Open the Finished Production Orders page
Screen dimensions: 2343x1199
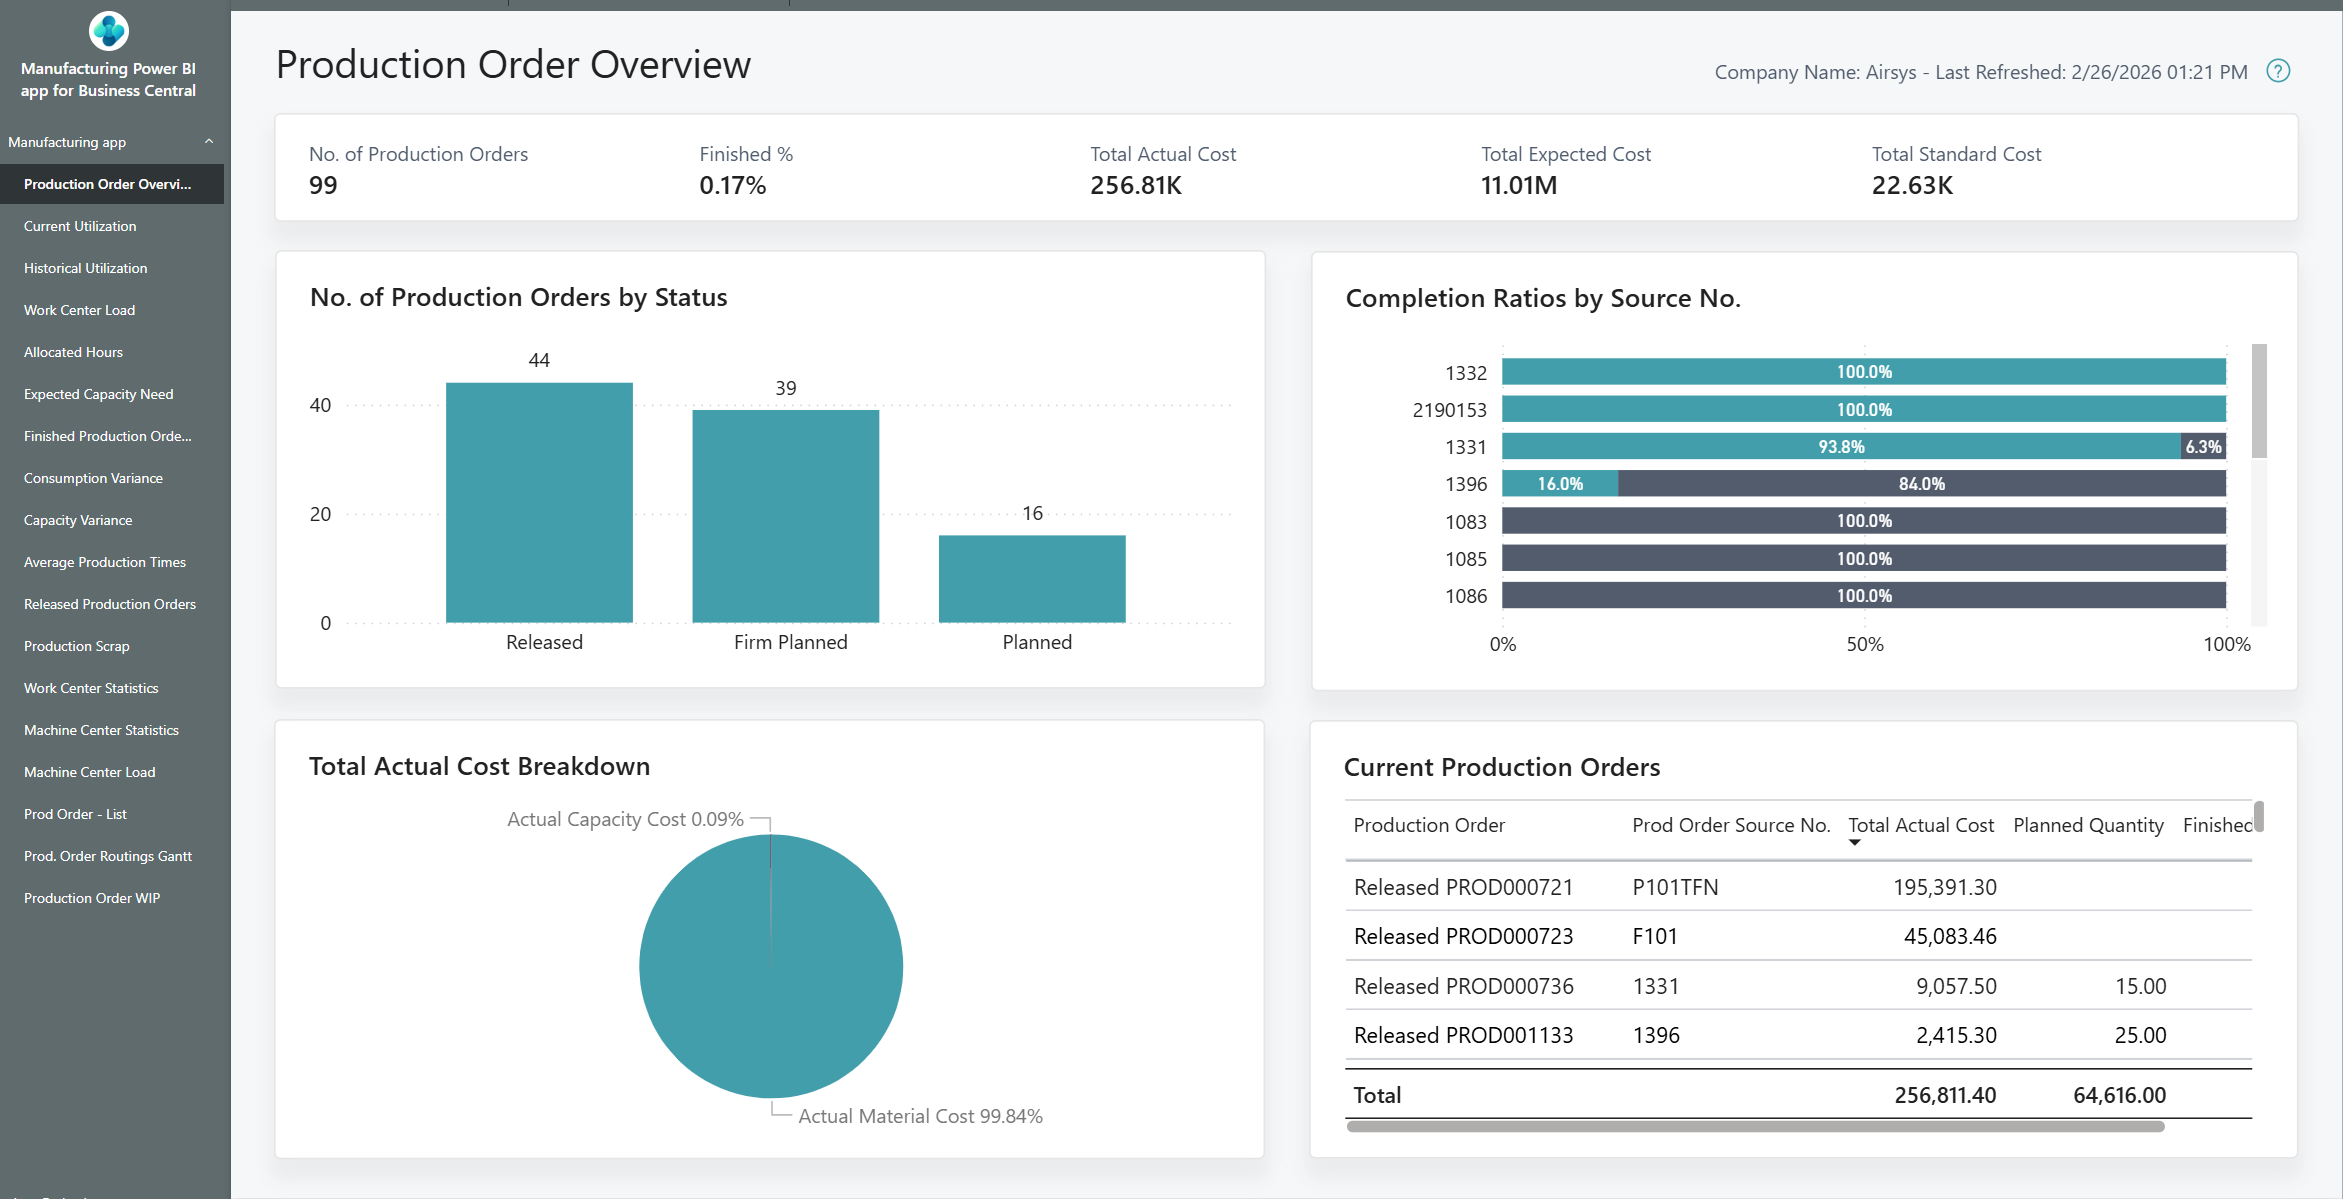(106, 436)
